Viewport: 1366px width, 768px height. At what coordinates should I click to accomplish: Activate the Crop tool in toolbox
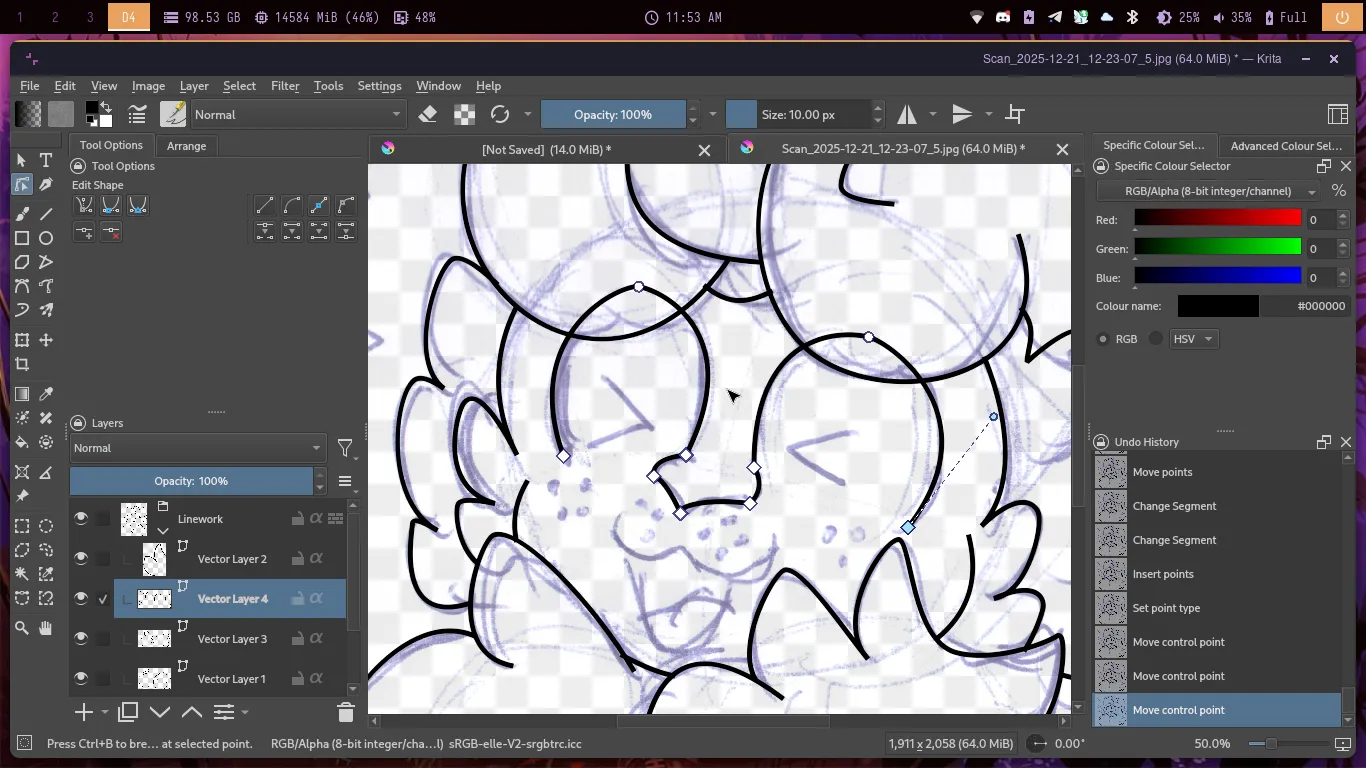point(22,365)
